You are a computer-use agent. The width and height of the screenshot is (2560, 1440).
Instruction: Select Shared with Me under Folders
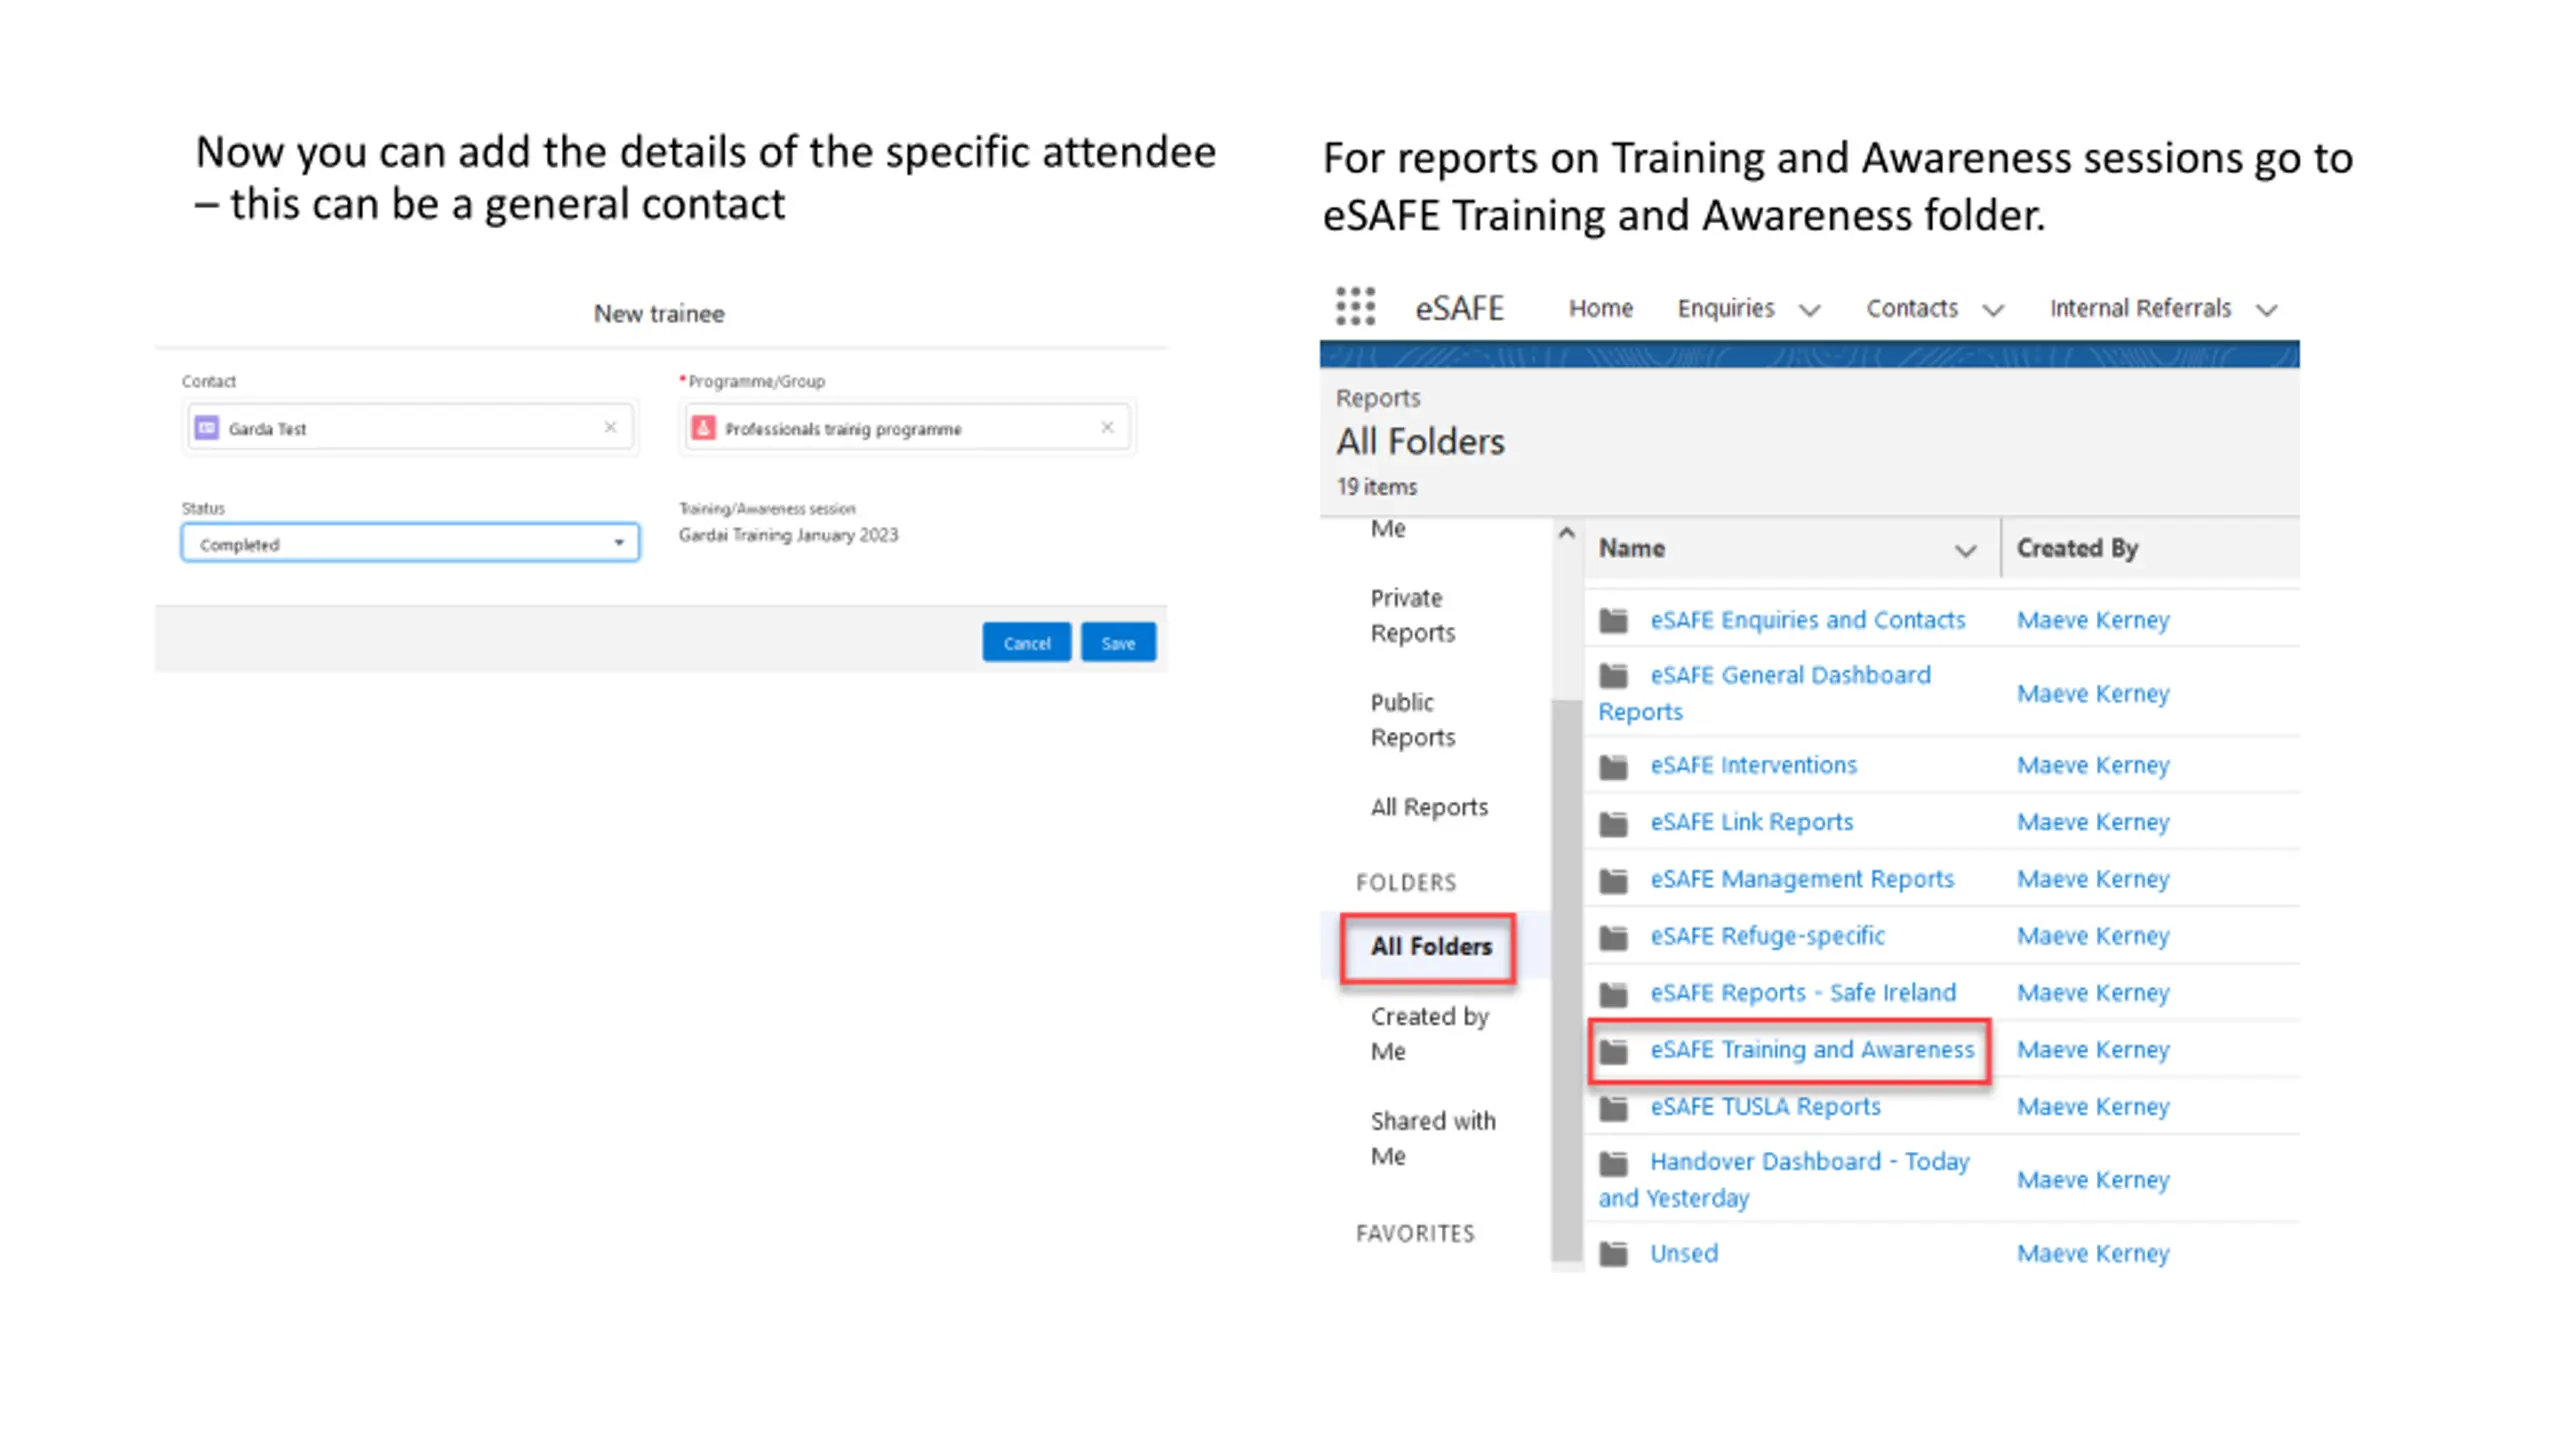click(x=1433, y=1138)
